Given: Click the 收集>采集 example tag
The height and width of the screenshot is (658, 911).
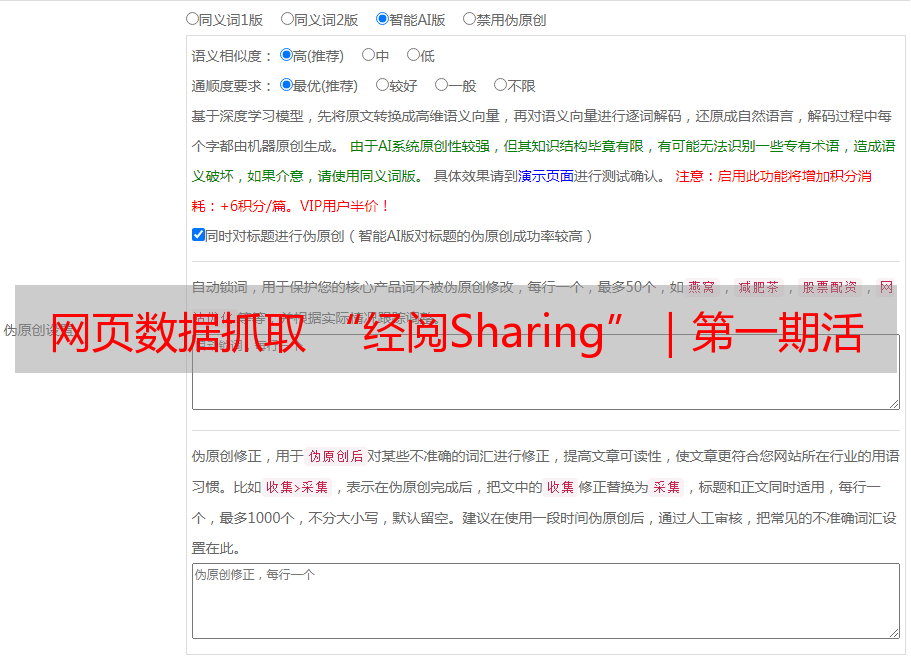Looking at the screenshot, I should point(297,487).
